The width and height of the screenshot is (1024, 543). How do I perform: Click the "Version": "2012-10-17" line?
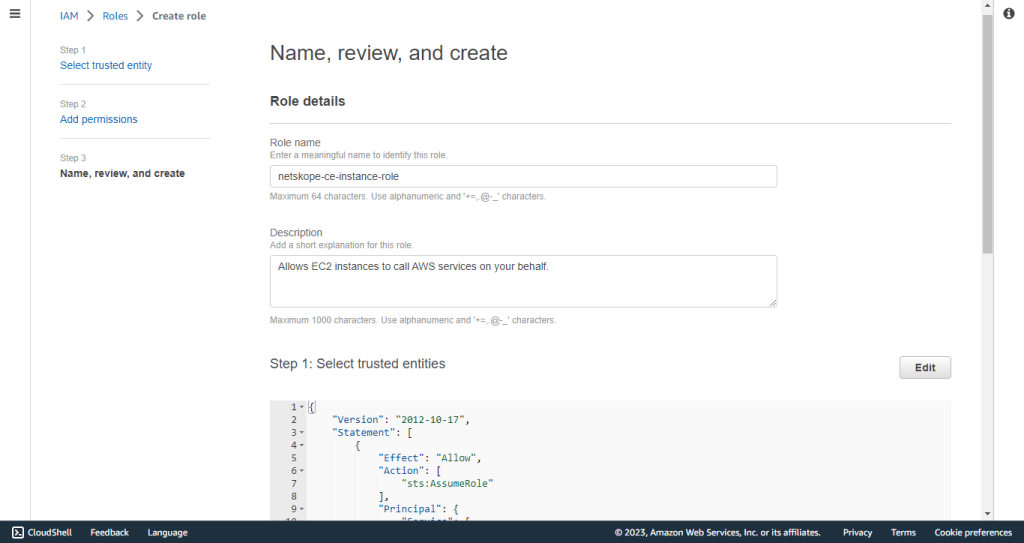click(x=400, y=420)
